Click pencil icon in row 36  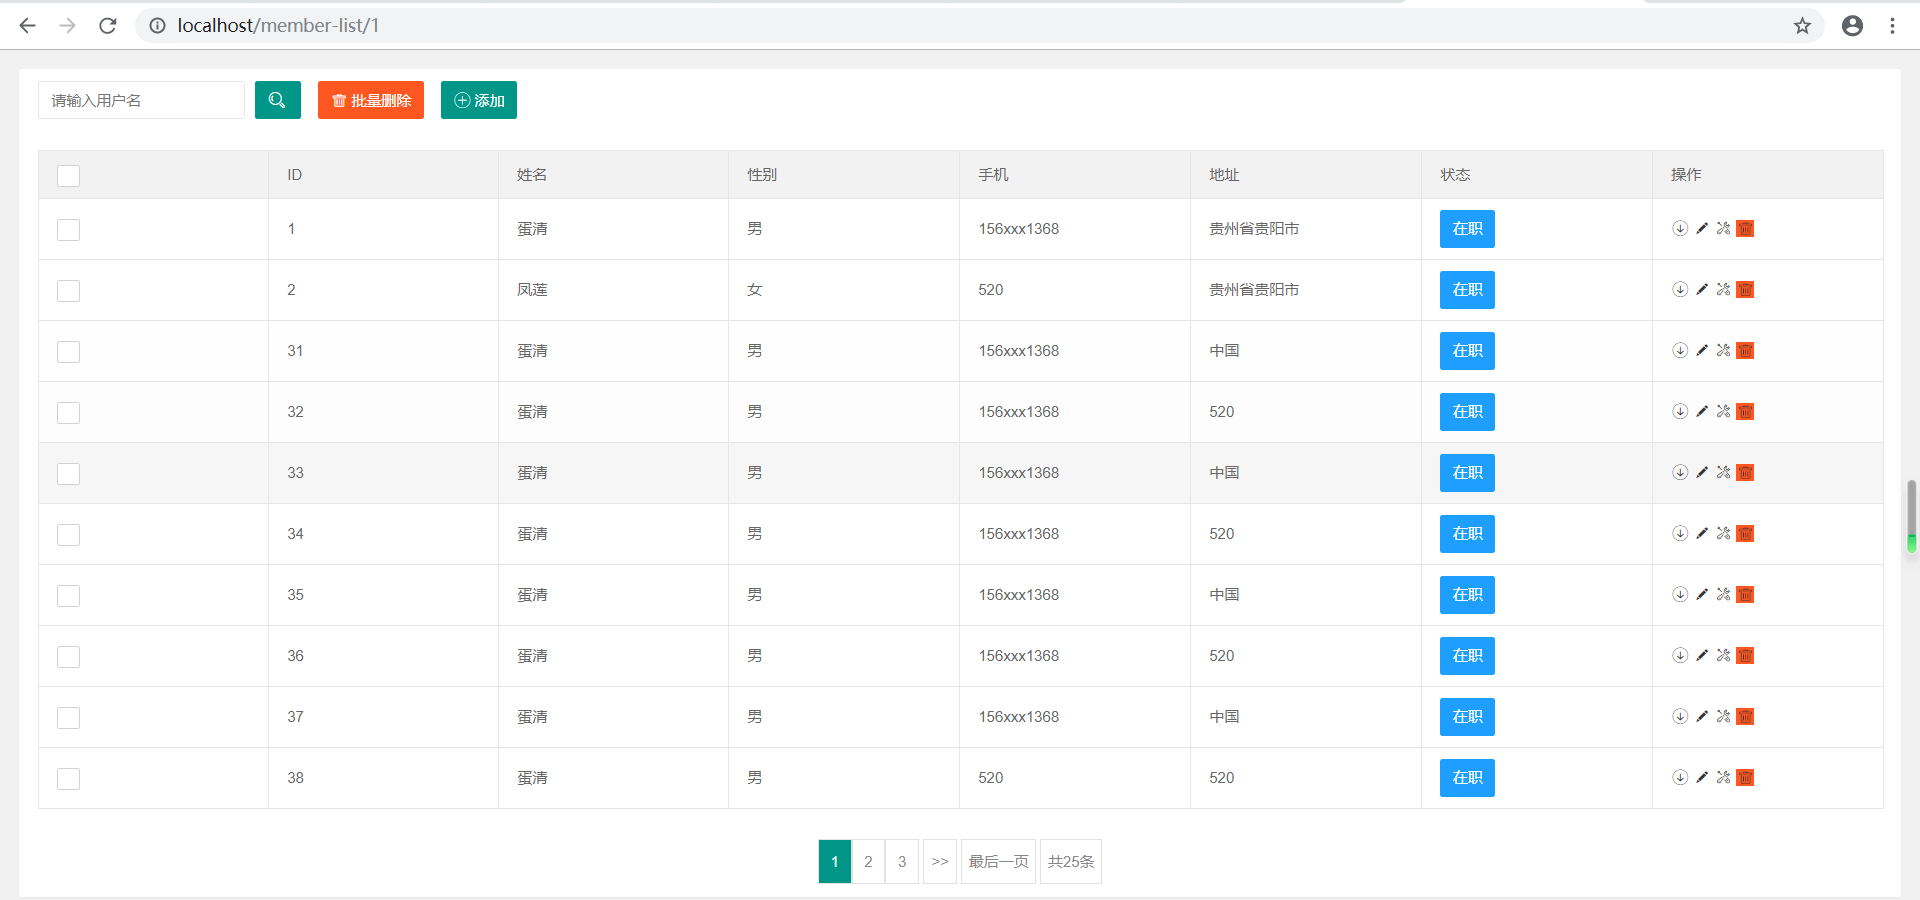point(1702,655)
